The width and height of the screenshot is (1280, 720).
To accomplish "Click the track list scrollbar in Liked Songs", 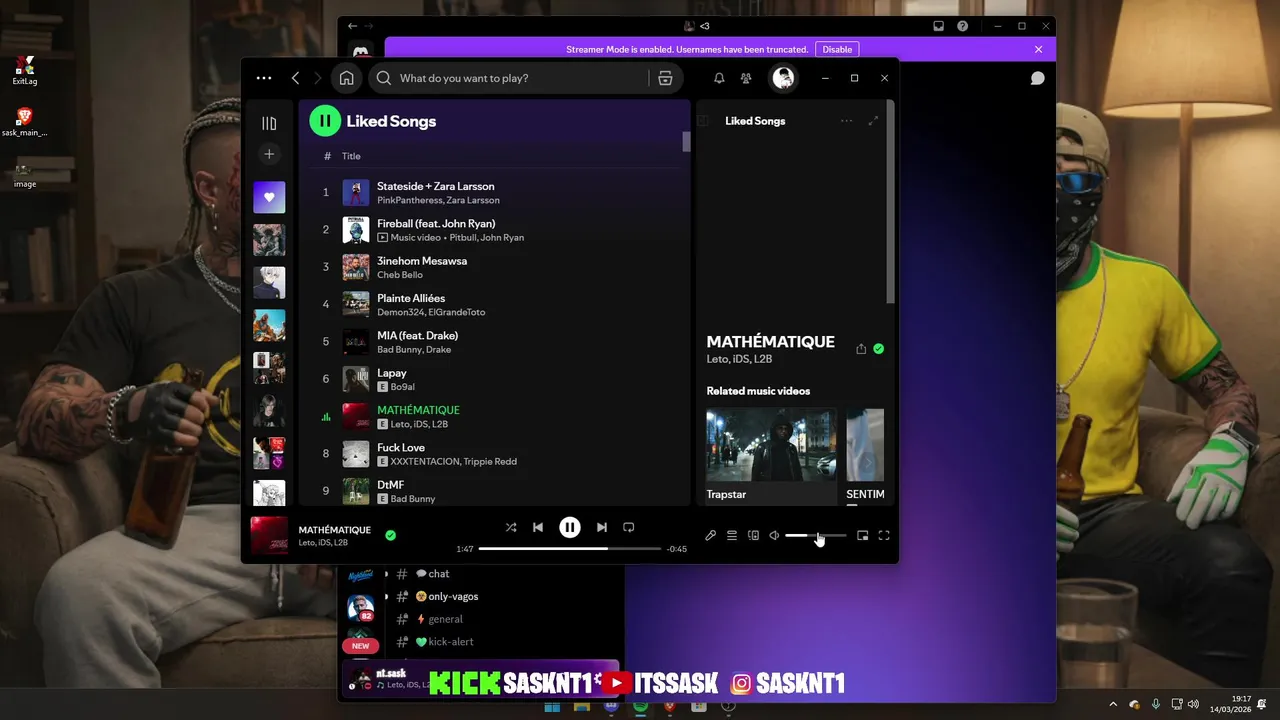I will [x=686, y=141].
